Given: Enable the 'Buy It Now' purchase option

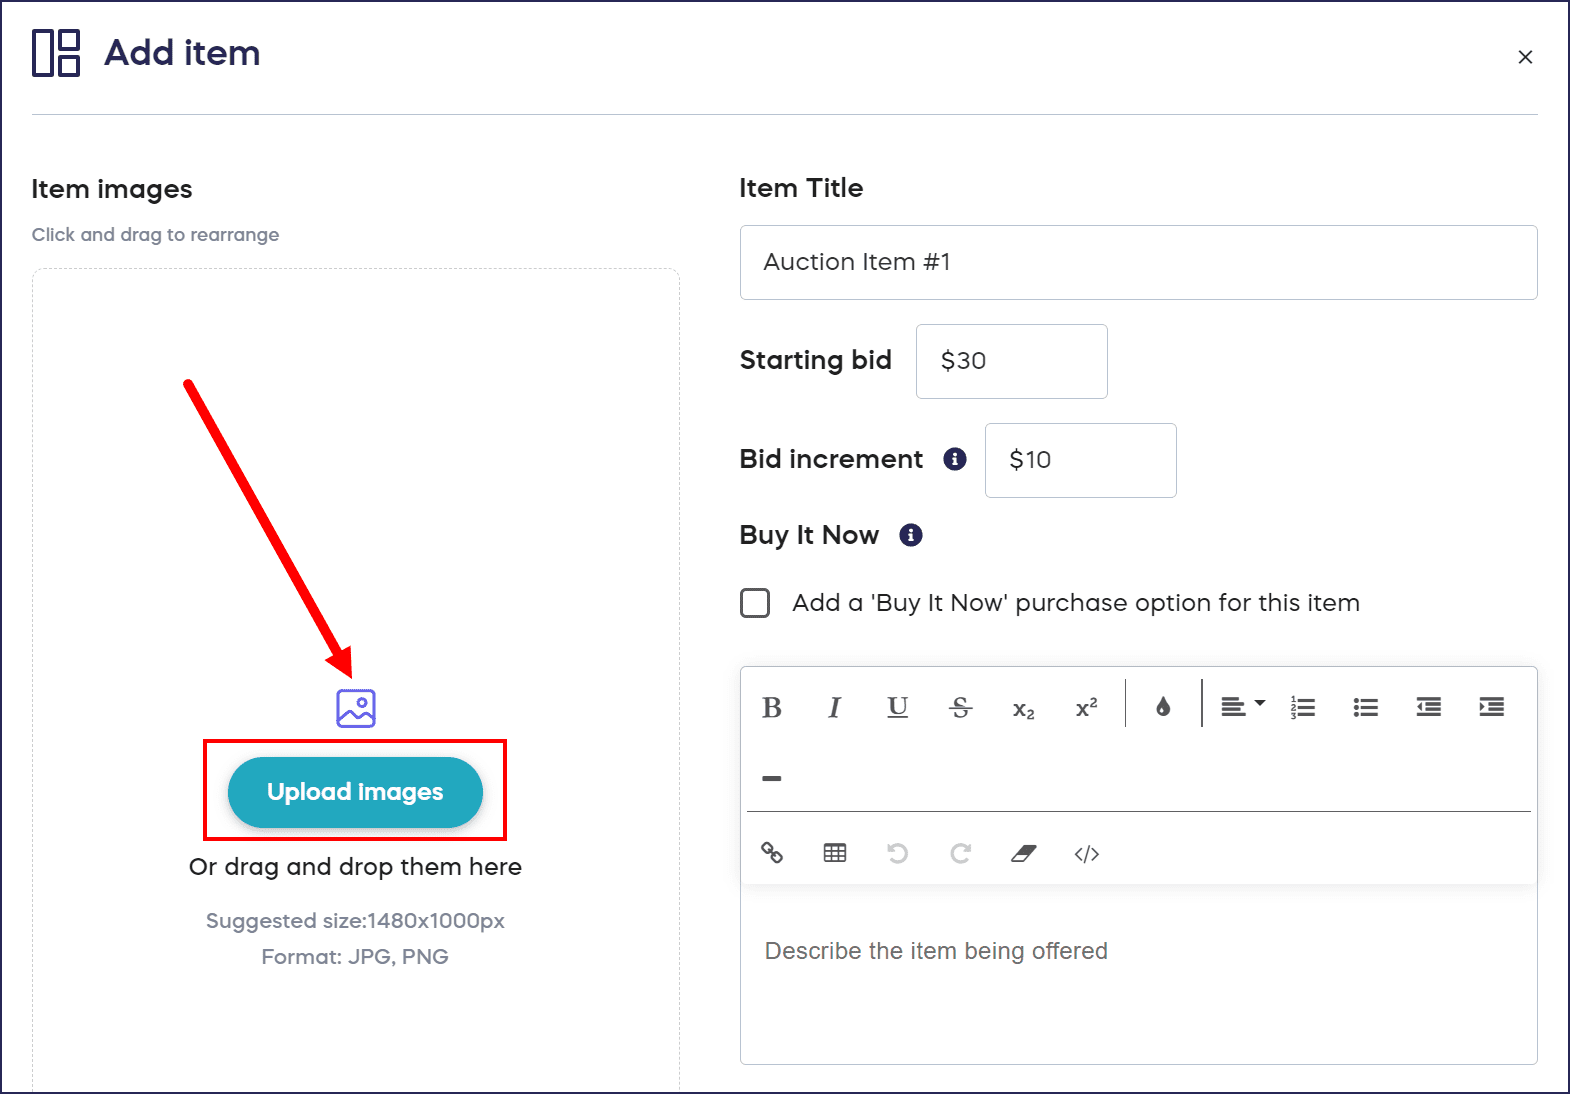Looking at the screenshot, I should (x=755, y=603).
